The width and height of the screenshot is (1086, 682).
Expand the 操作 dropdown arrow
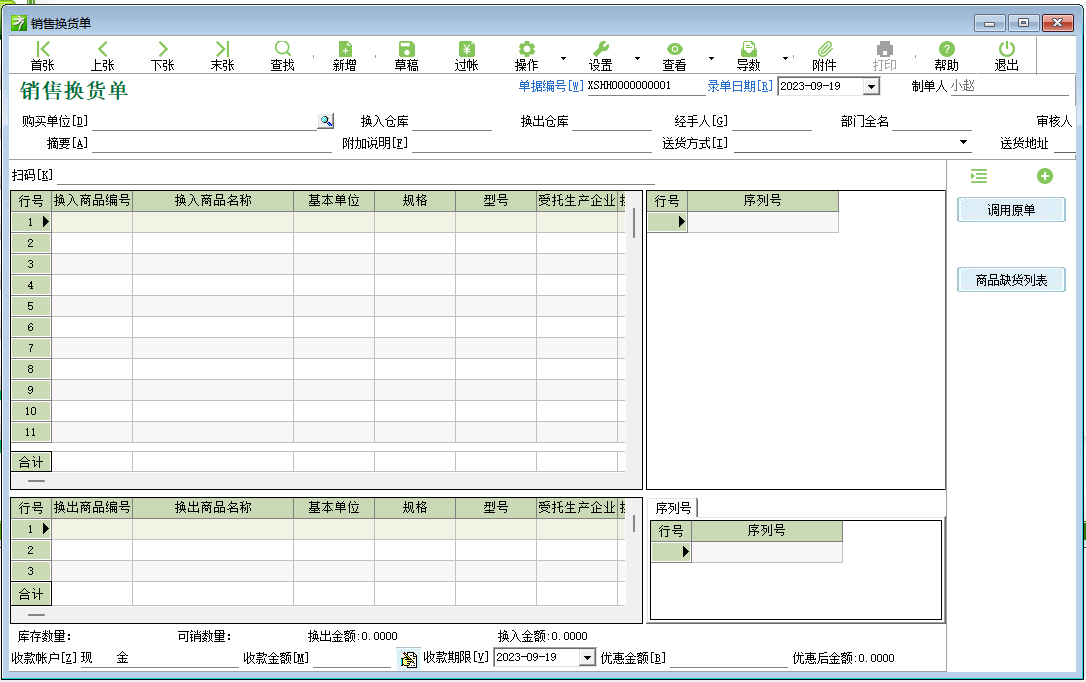click(563, 58)
